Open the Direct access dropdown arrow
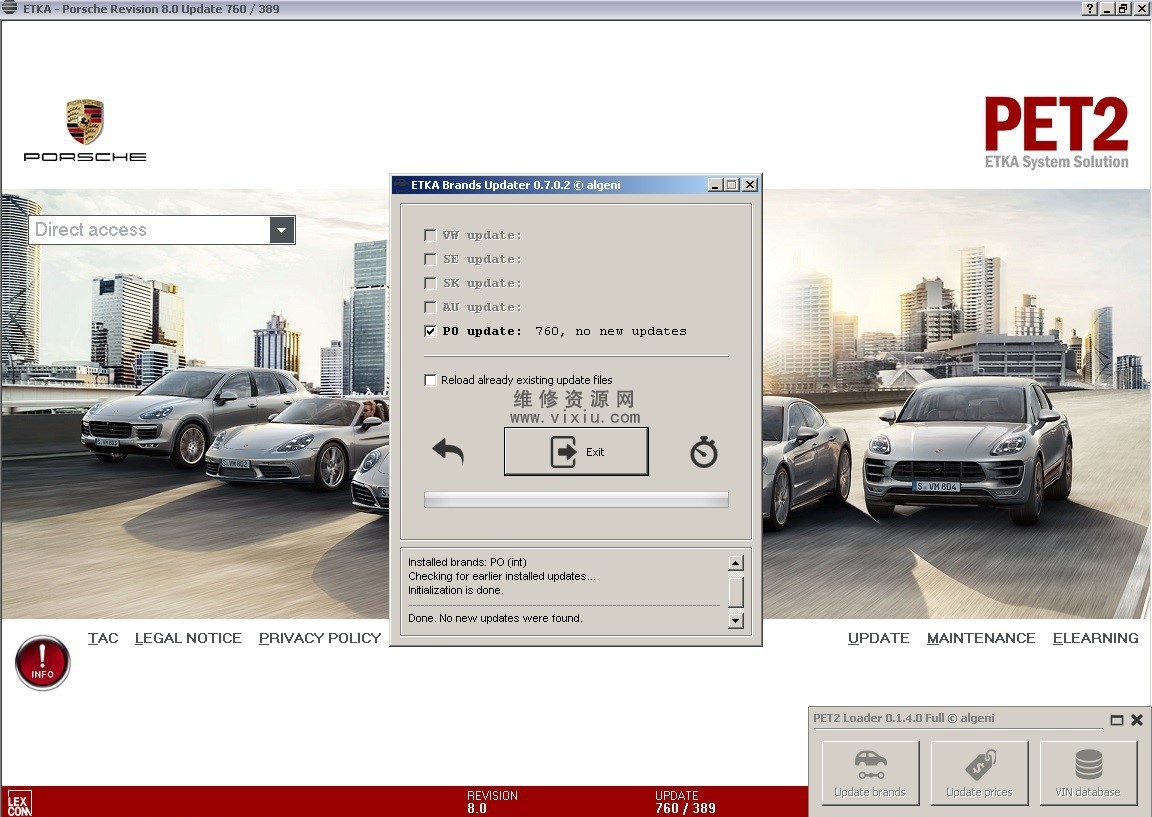 [281, 230]
